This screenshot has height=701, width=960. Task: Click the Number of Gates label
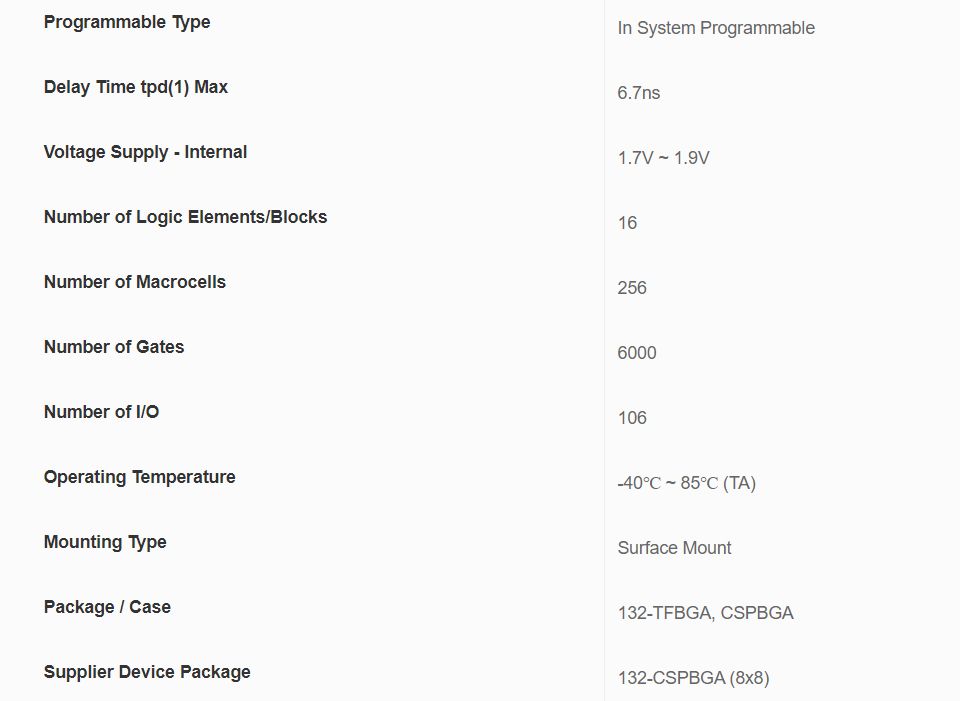coord(114,347)
